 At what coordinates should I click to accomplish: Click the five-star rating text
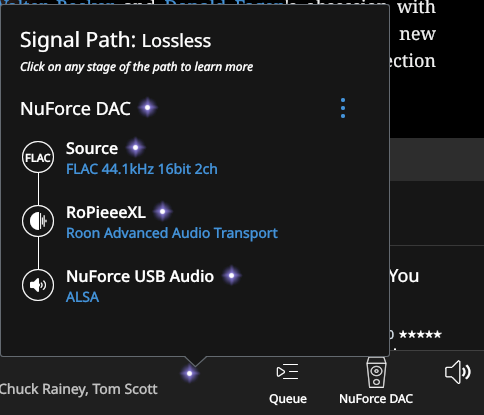[420, 334]
